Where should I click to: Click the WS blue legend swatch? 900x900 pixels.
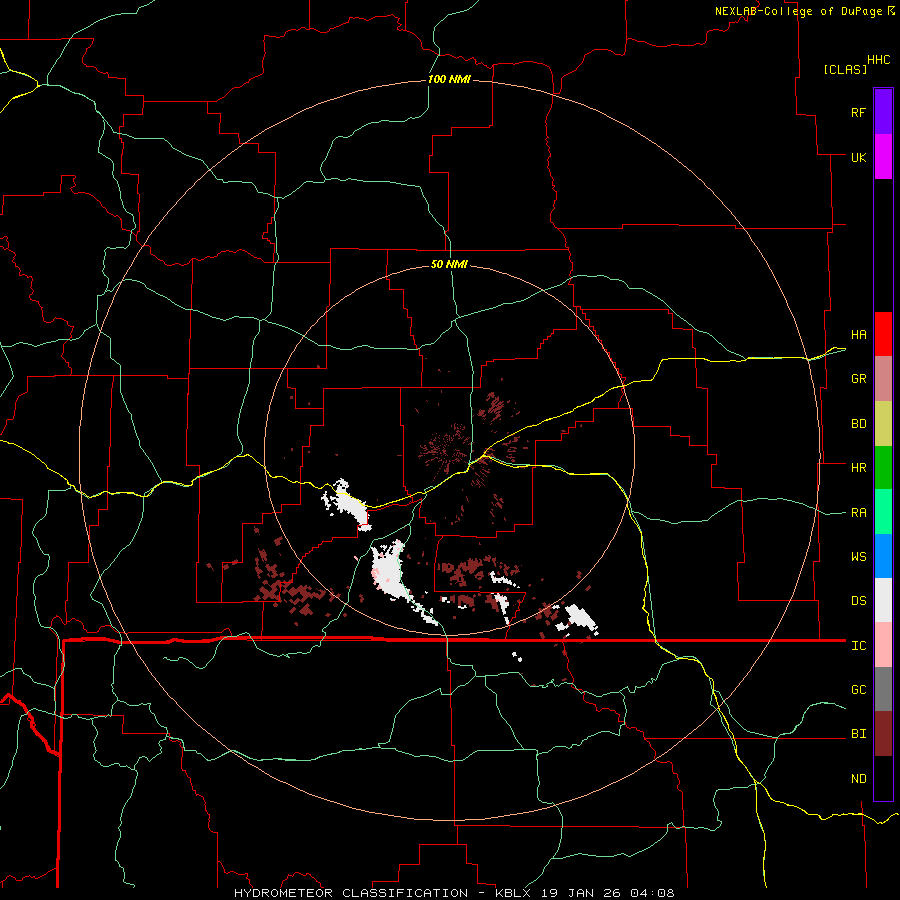883,556
